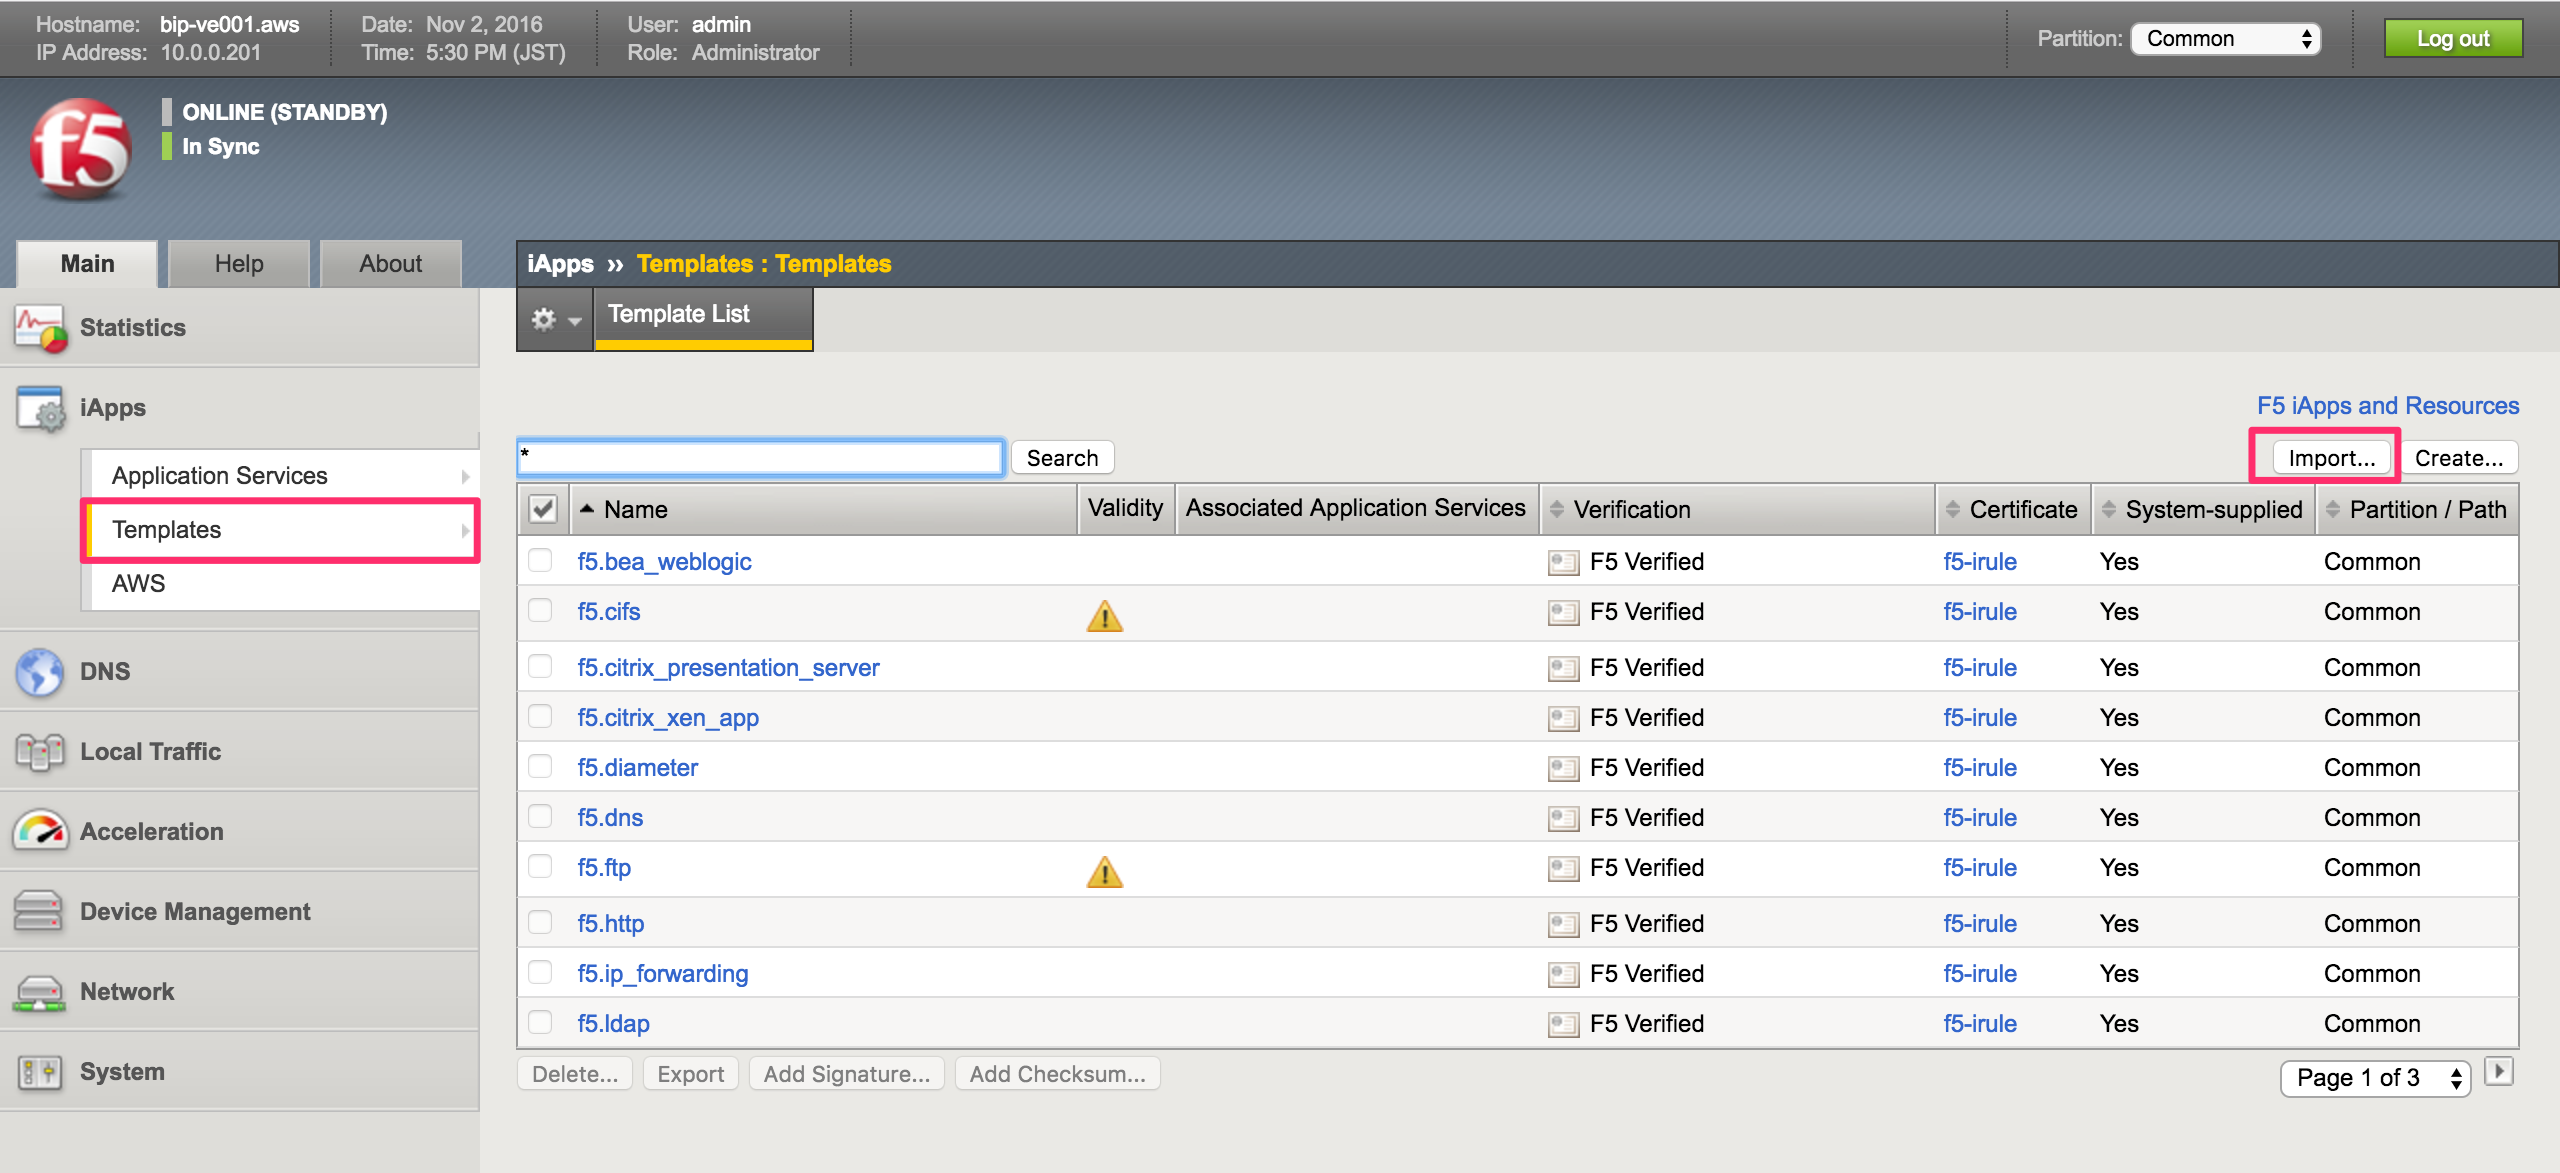
Task: Click the iApps sidebar icon
Action: (x=40, y=408)
